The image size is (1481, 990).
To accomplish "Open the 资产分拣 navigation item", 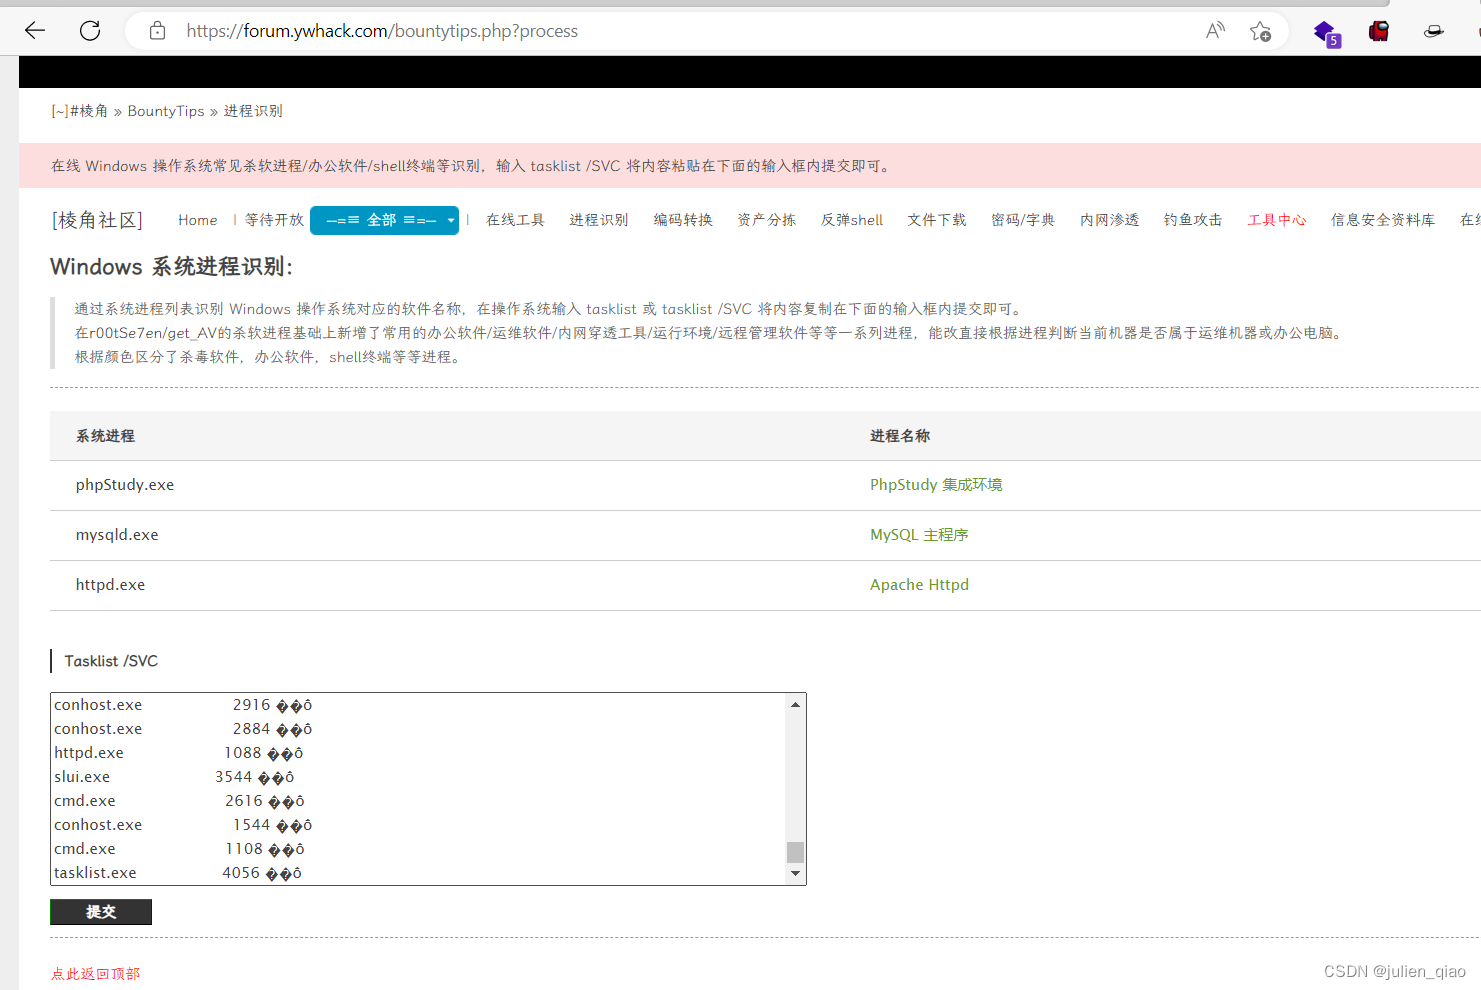I will point(767,220).
